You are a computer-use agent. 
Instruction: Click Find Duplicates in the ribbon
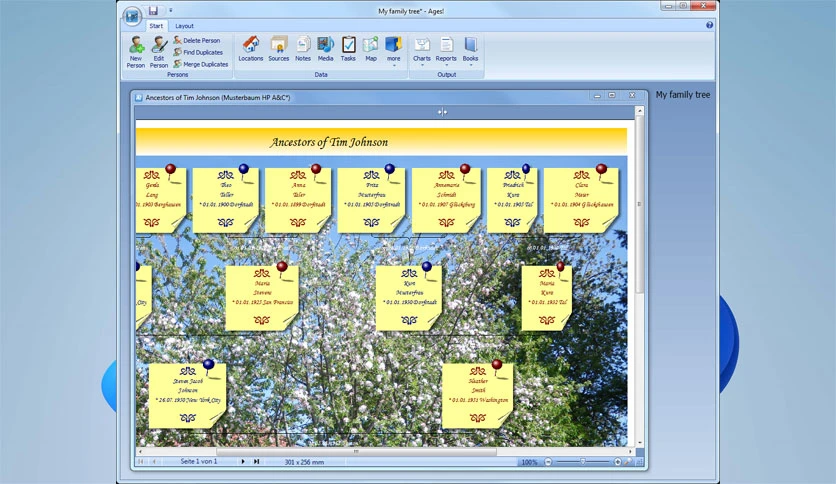[198, 52]
